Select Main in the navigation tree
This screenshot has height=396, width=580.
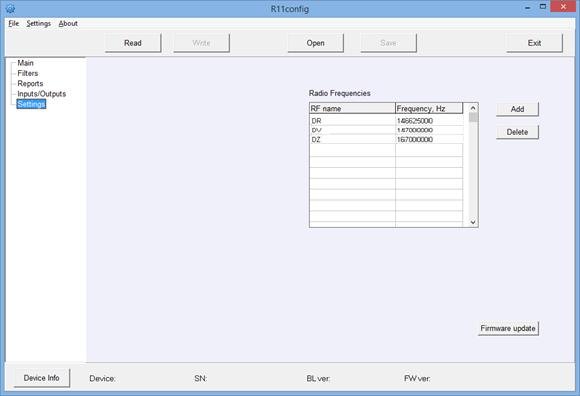coord(26,63)
